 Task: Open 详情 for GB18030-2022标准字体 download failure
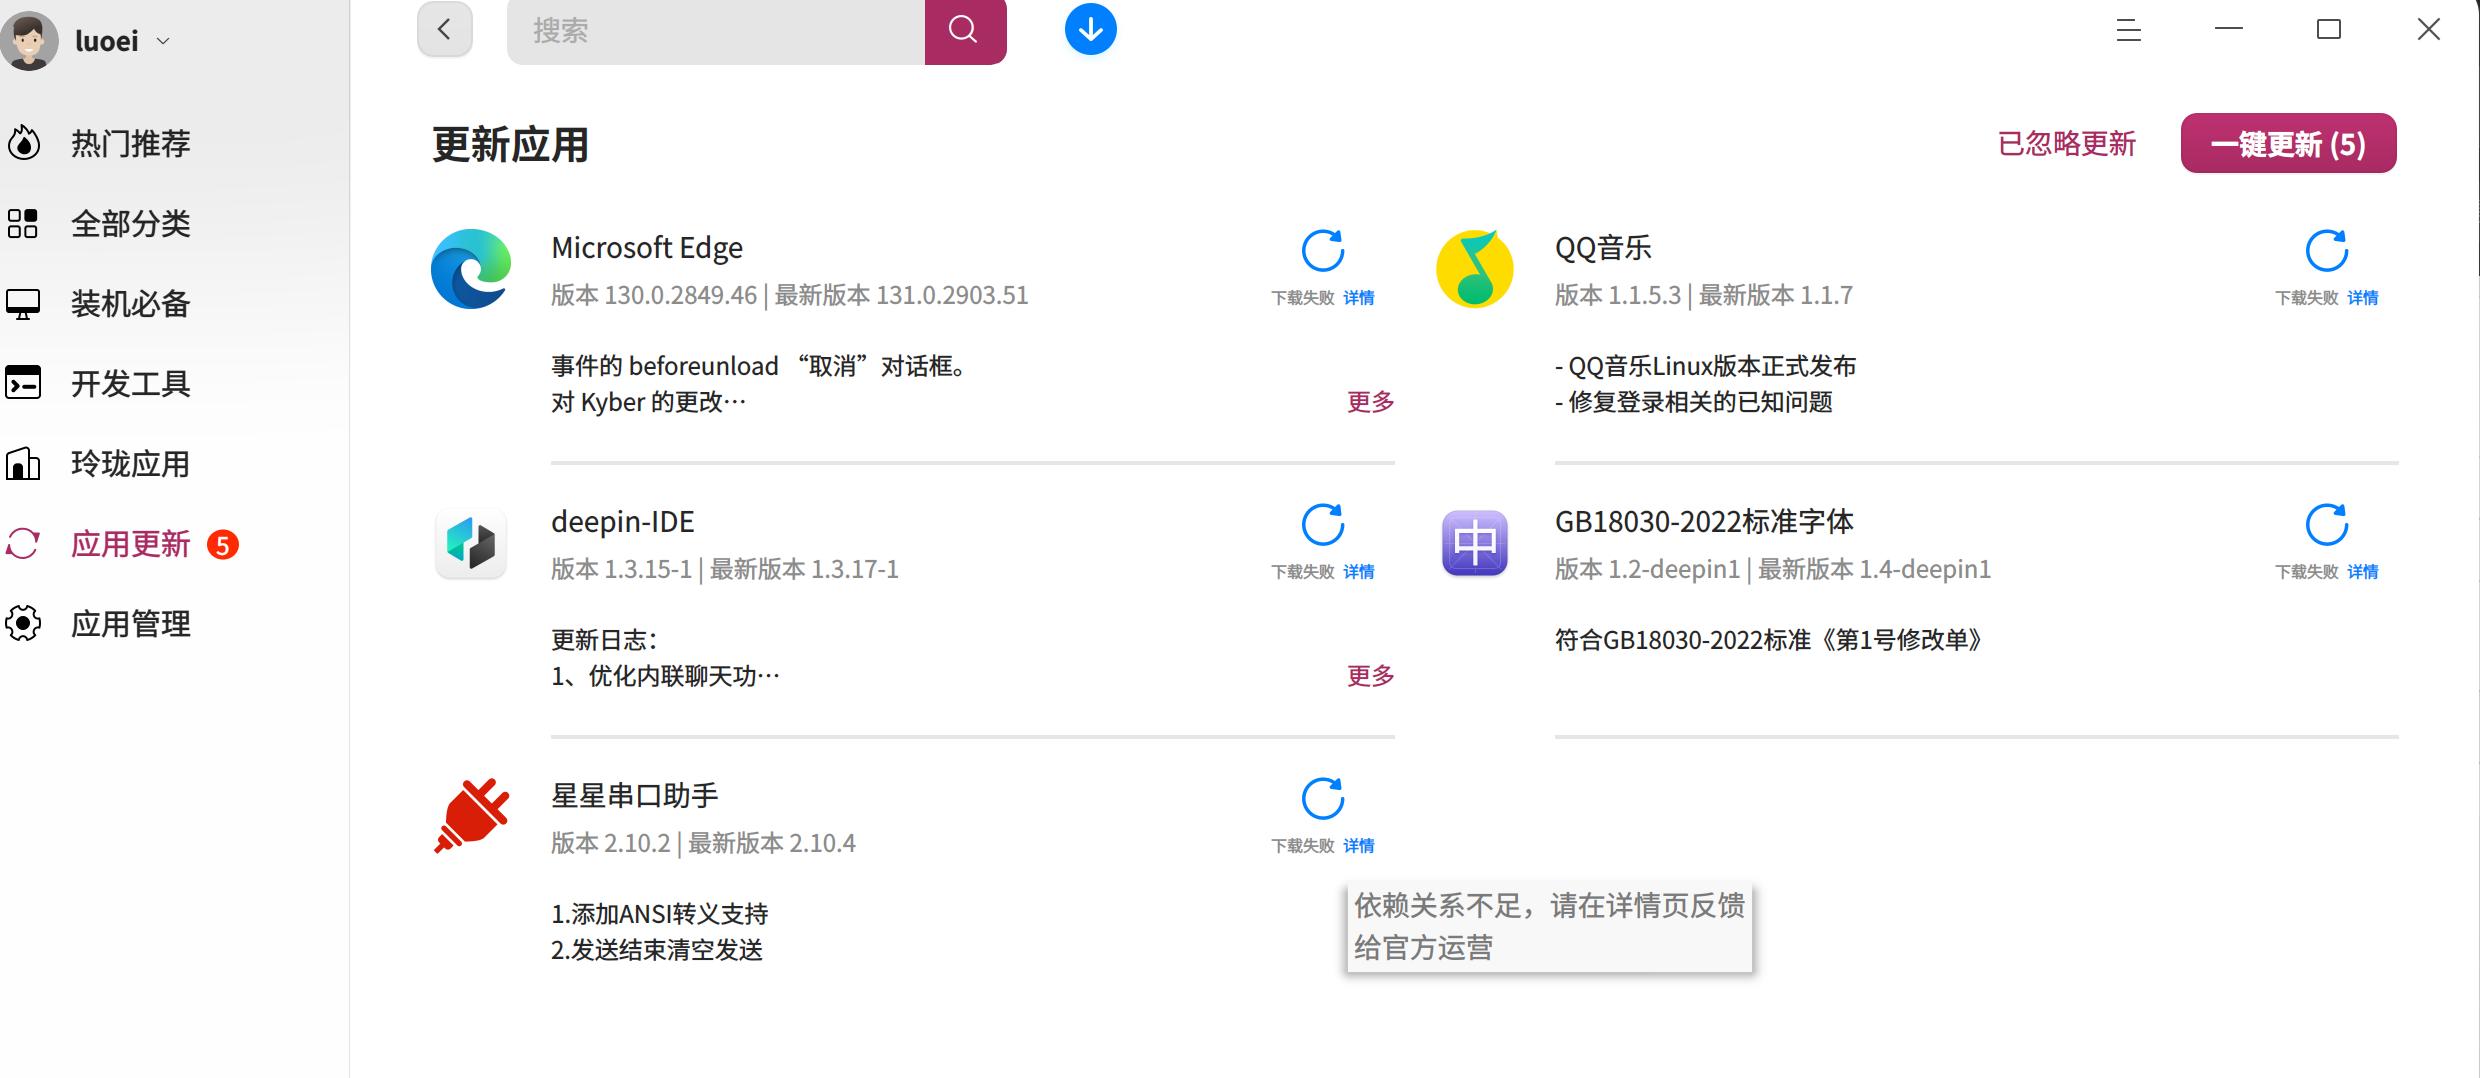(x=2362, y=572)
